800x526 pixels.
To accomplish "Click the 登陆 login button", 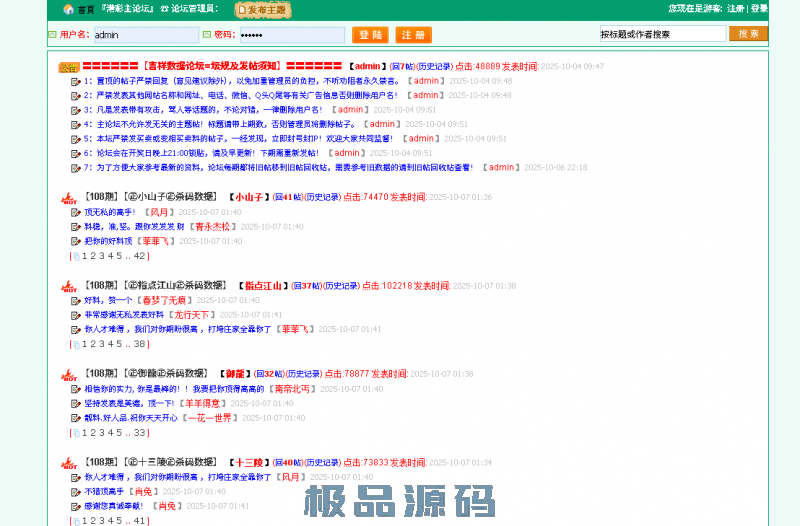I will click(x=370, y=35).
